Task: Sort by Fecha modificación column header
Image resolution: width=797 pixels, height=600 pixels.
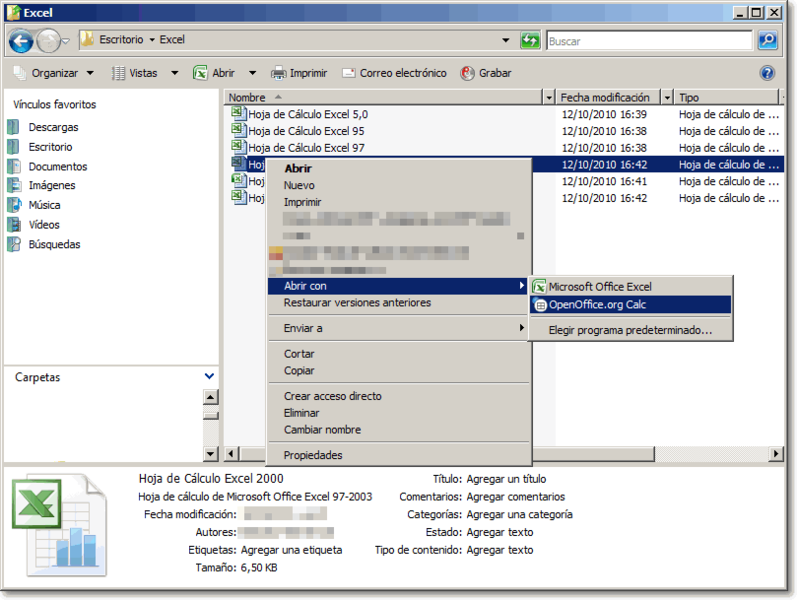Action: (608, 97)
